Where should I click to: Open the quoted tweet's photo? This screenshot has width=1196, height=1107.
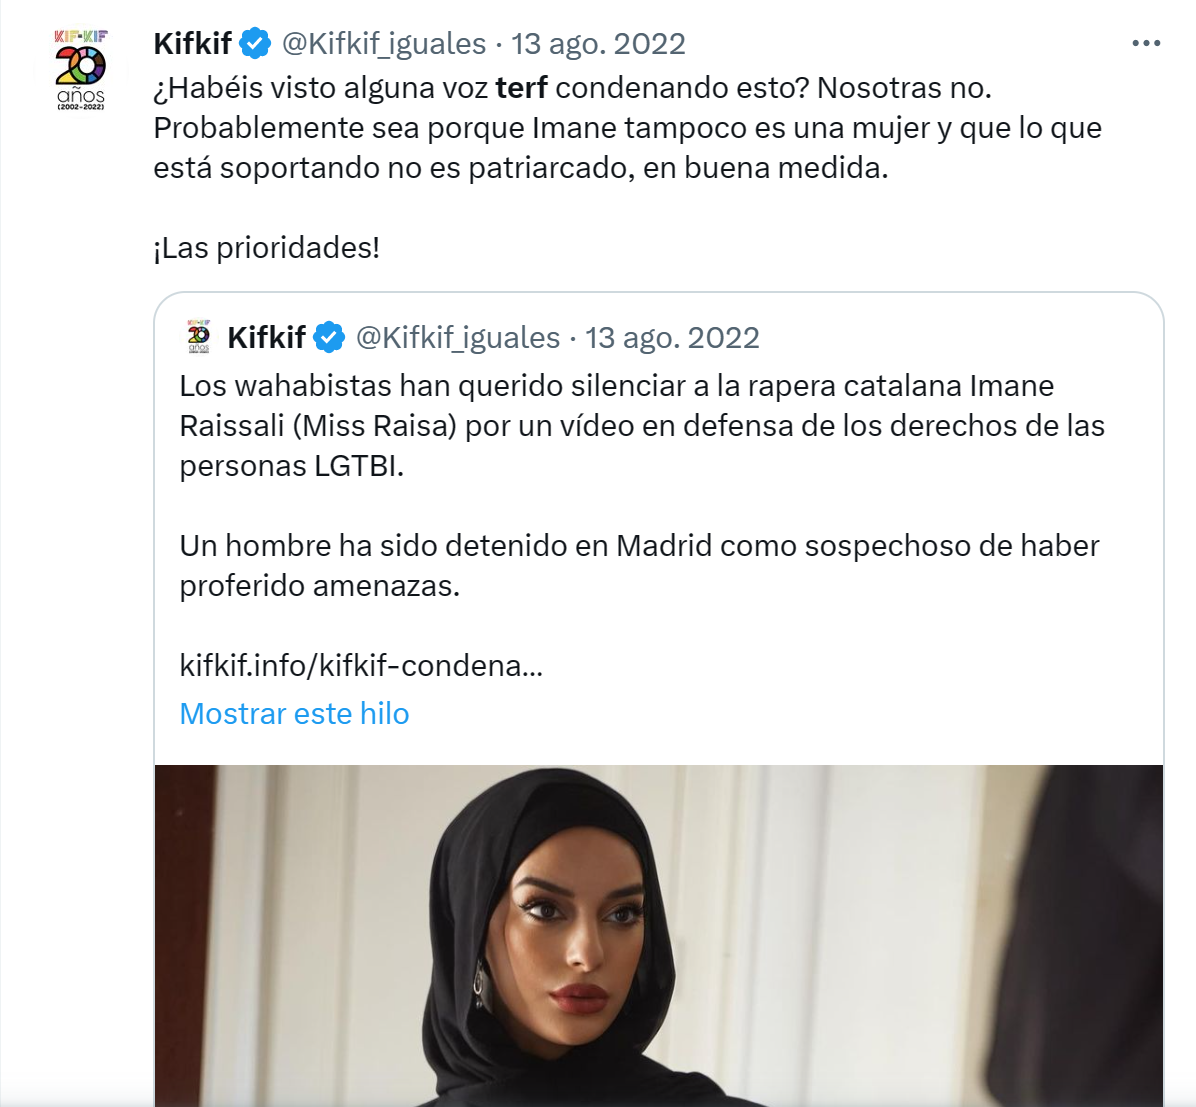point(659,935)
